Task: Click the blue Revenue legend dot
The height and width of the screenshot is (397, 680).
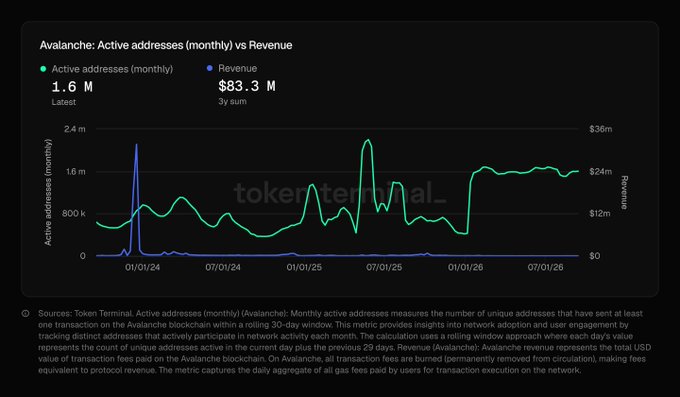Action: [210, 68]
